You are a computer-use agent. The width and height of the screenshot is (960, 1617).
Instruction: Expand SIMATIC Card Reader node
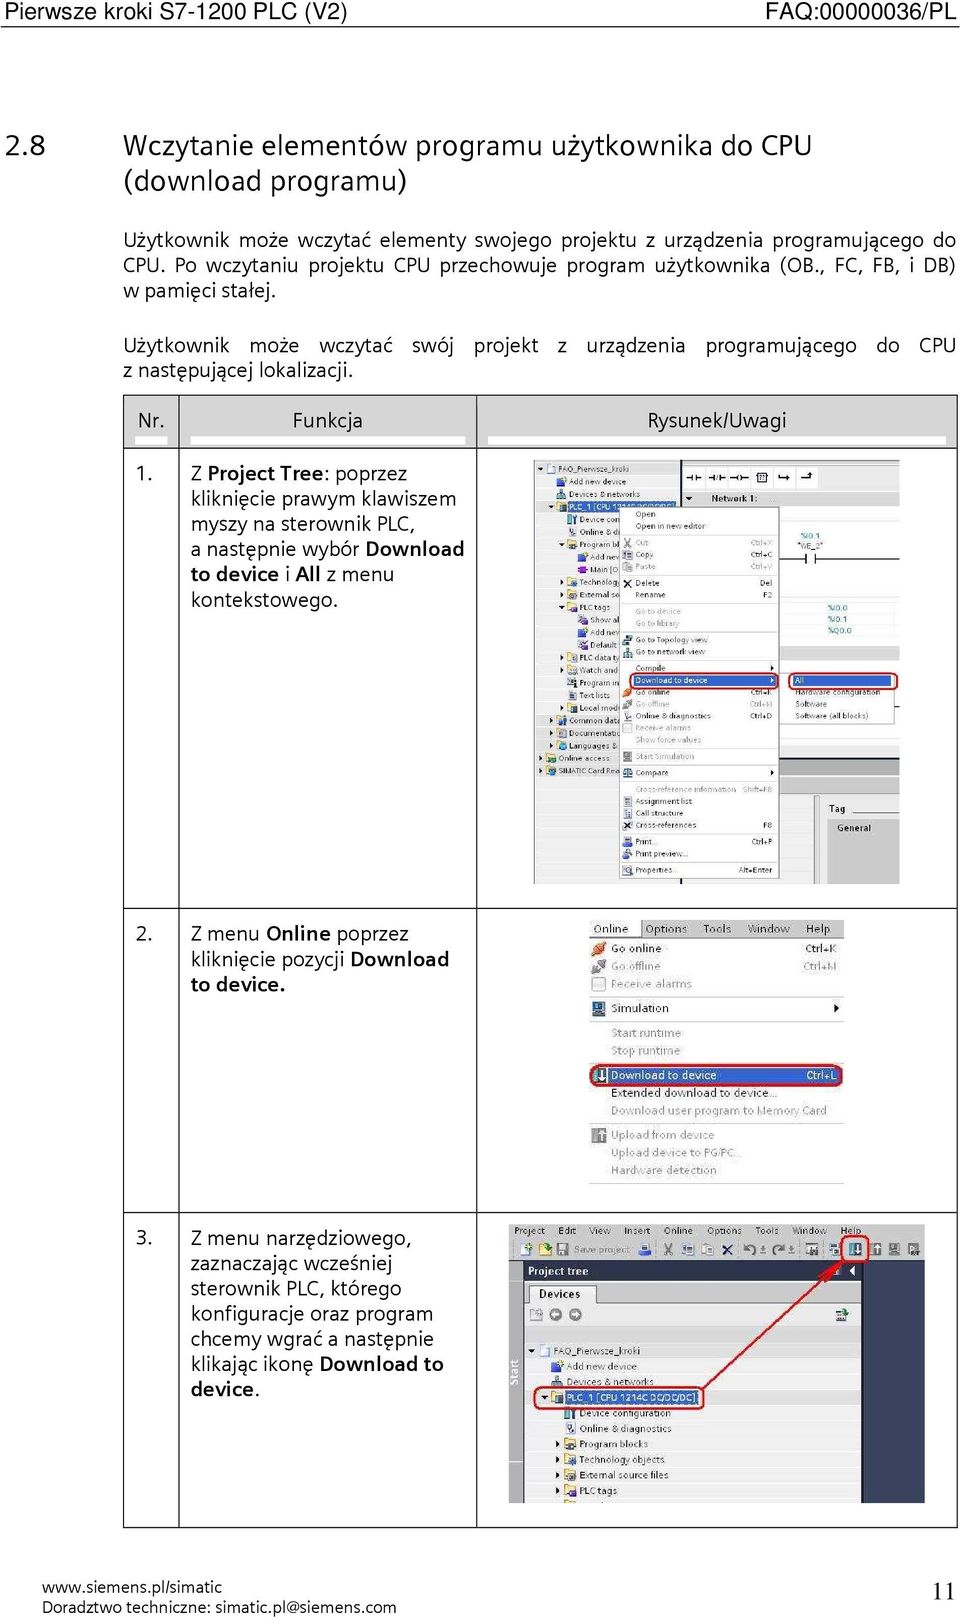pyautogui.click(x=541, y=770)
